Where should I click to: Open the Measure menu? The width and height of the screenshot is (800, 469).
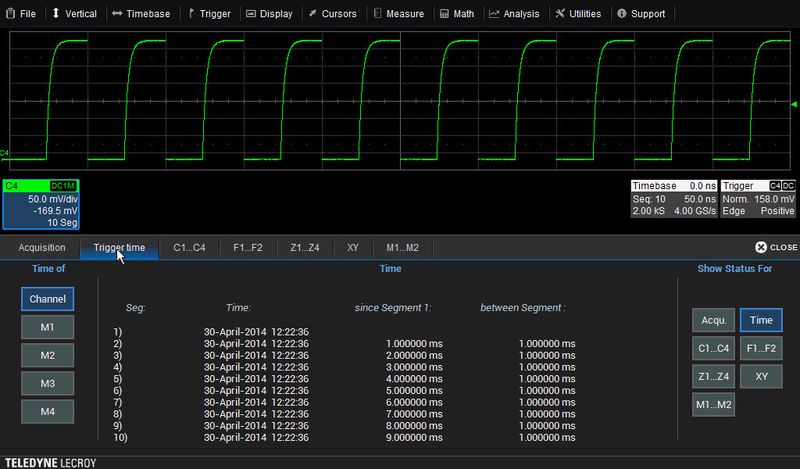[x=399, y=14]
